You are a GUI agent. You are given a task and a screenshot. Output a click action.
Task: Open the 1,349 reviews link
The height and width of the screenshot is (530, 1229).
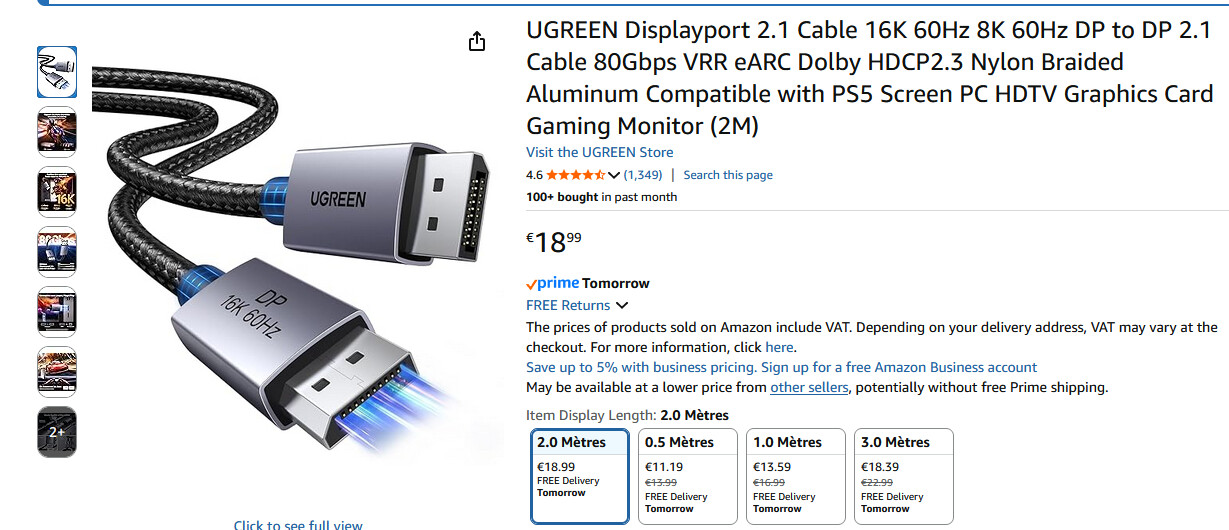click(643, 175)
